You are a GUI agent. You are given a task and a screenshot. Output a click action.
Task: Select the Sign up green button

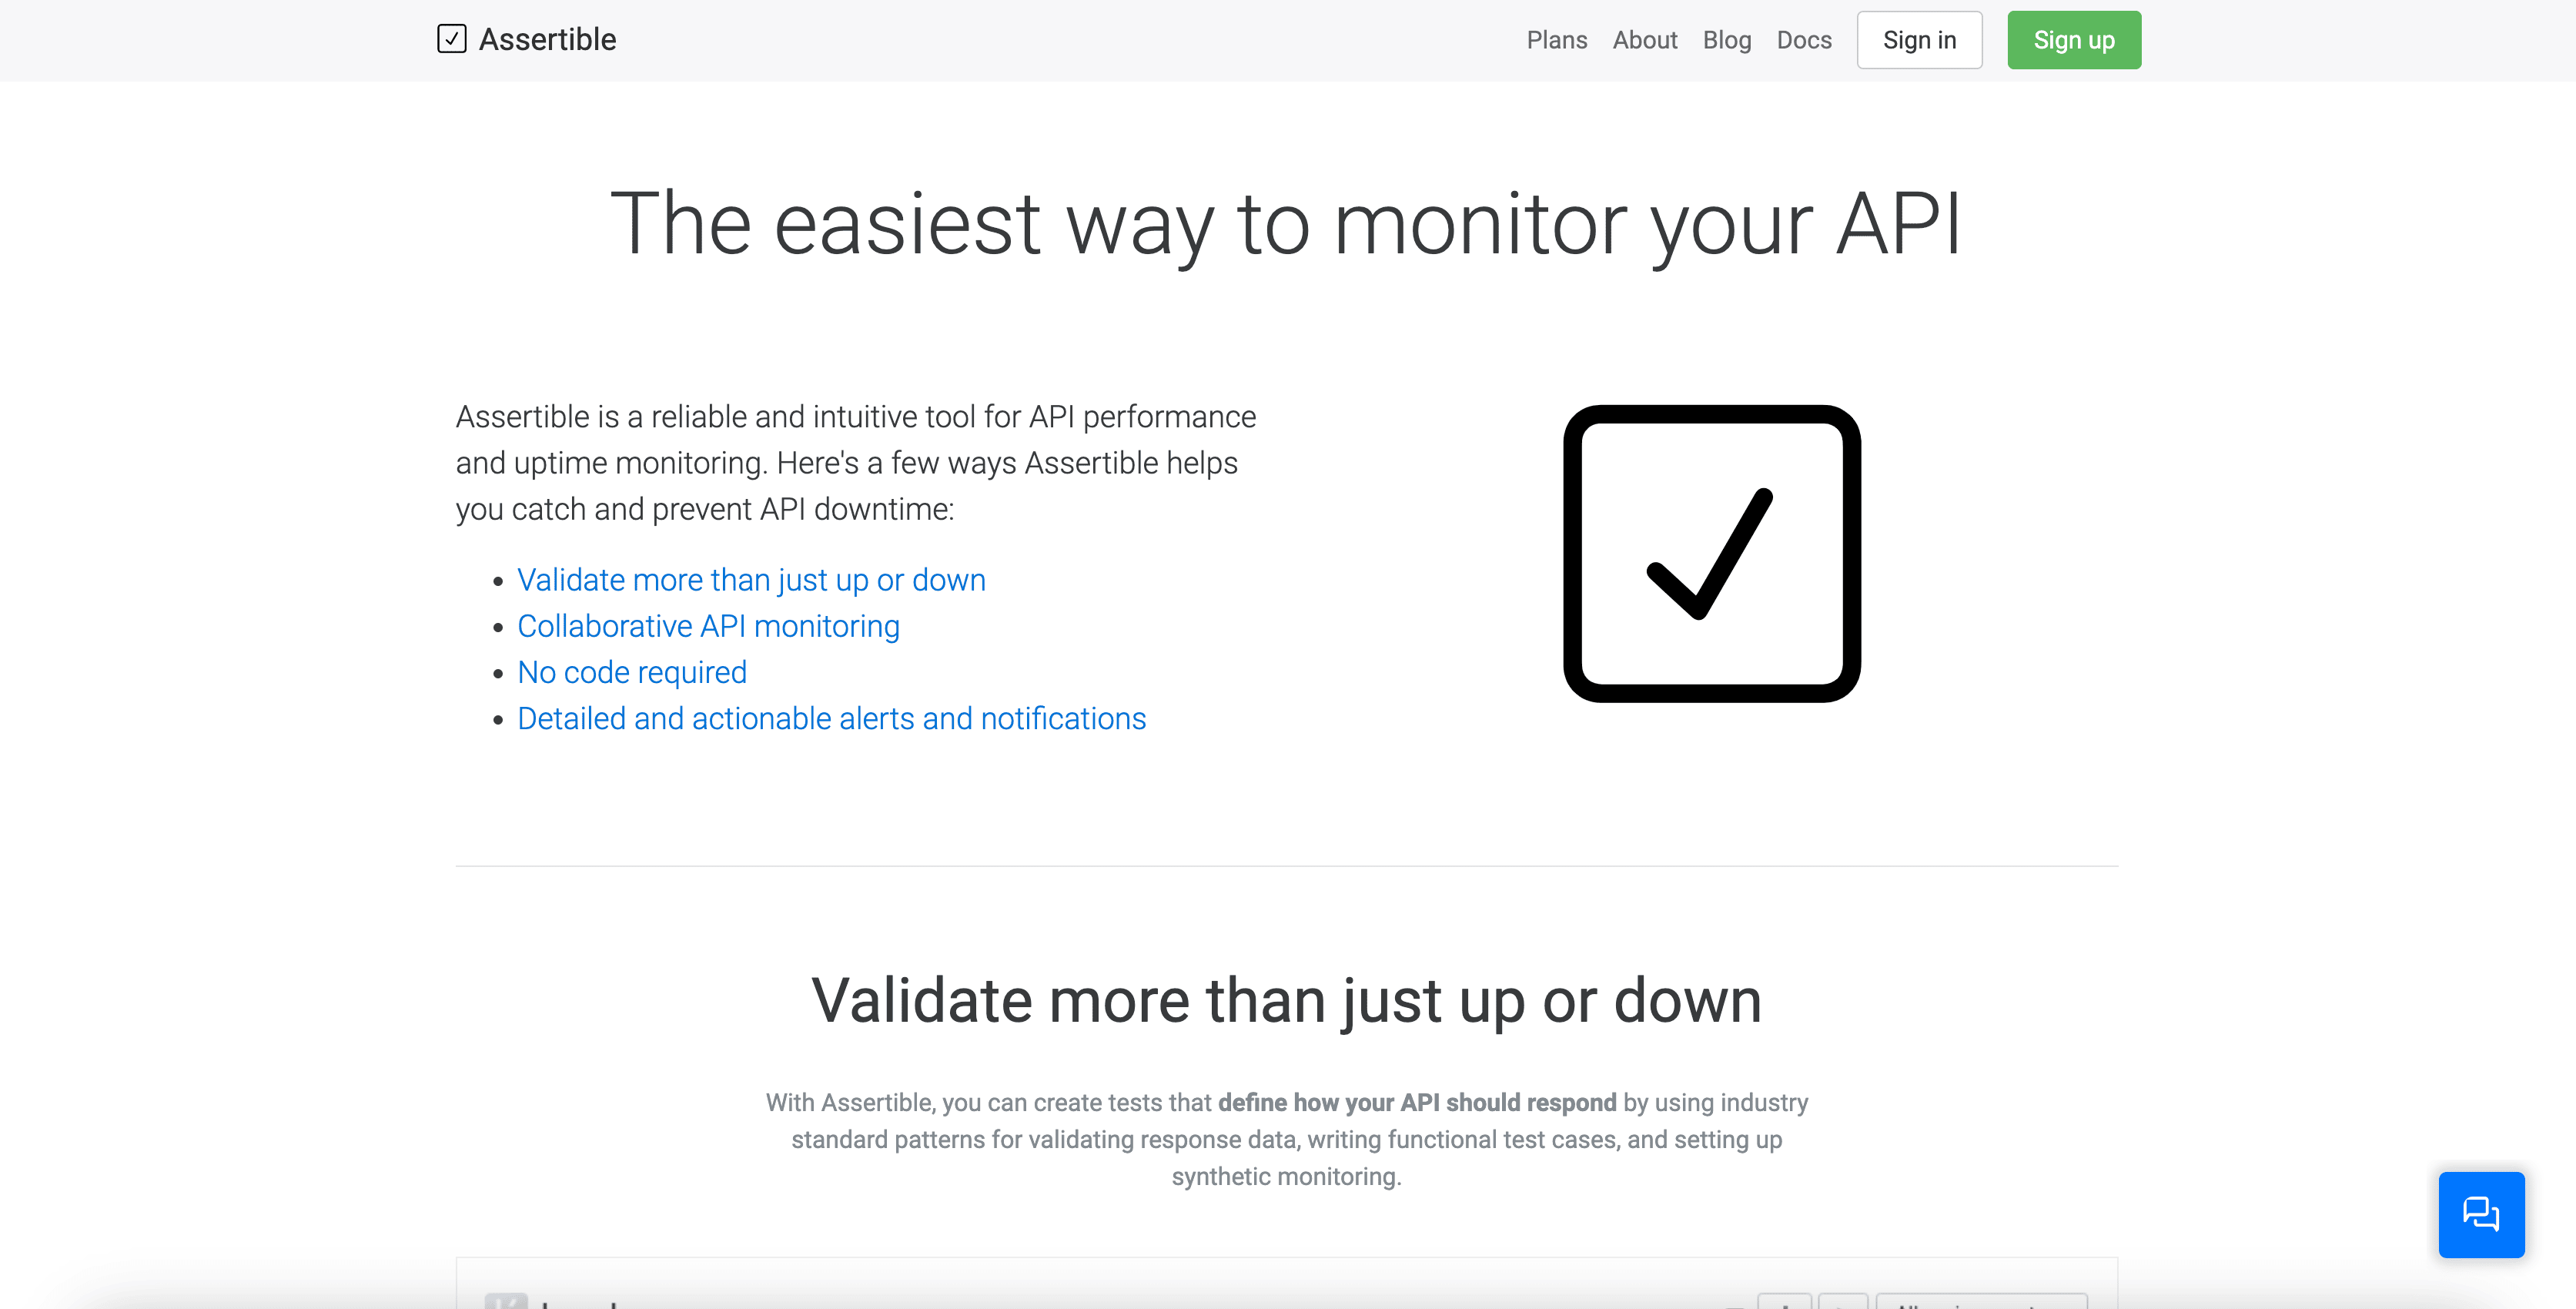pyautogui.click(x=2073, y=40)
